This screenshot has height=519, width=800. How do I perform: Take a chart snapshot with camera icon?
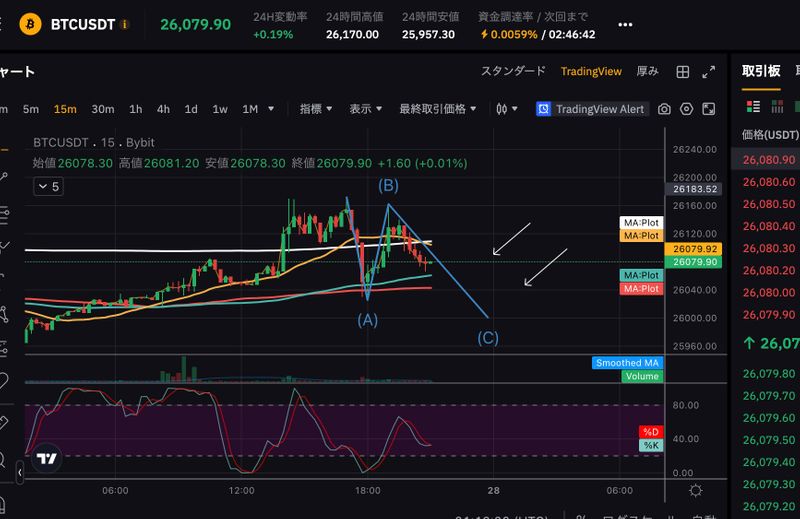(665, 109)
